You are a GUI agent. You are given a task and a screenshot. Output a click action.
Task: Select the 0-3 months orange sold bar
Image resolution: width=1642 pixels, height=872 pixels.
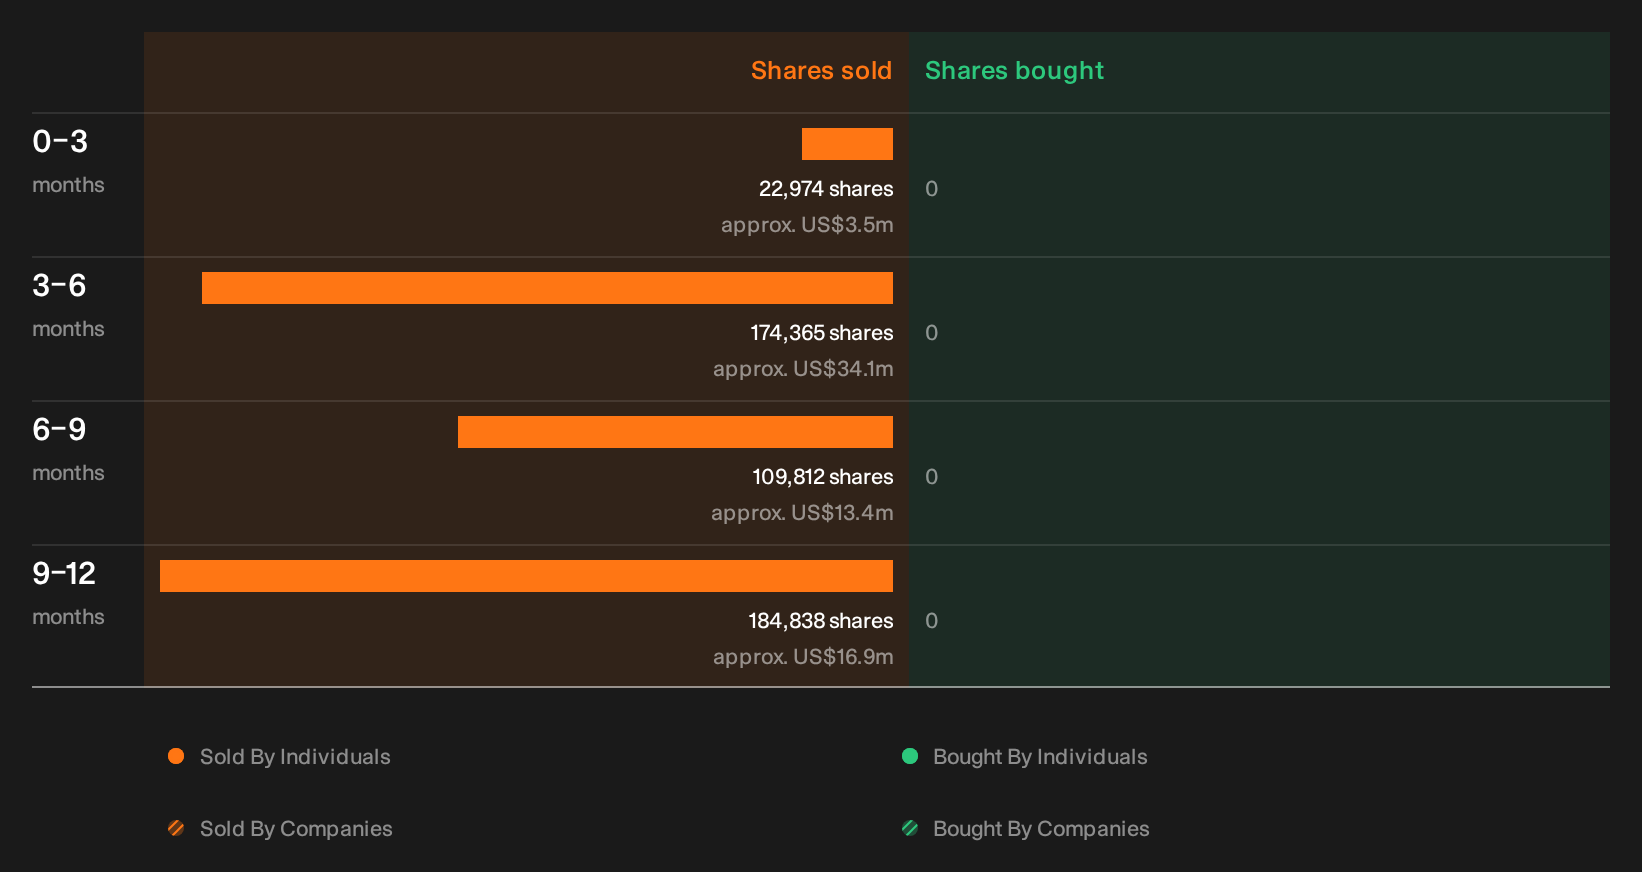pos(847,144)
